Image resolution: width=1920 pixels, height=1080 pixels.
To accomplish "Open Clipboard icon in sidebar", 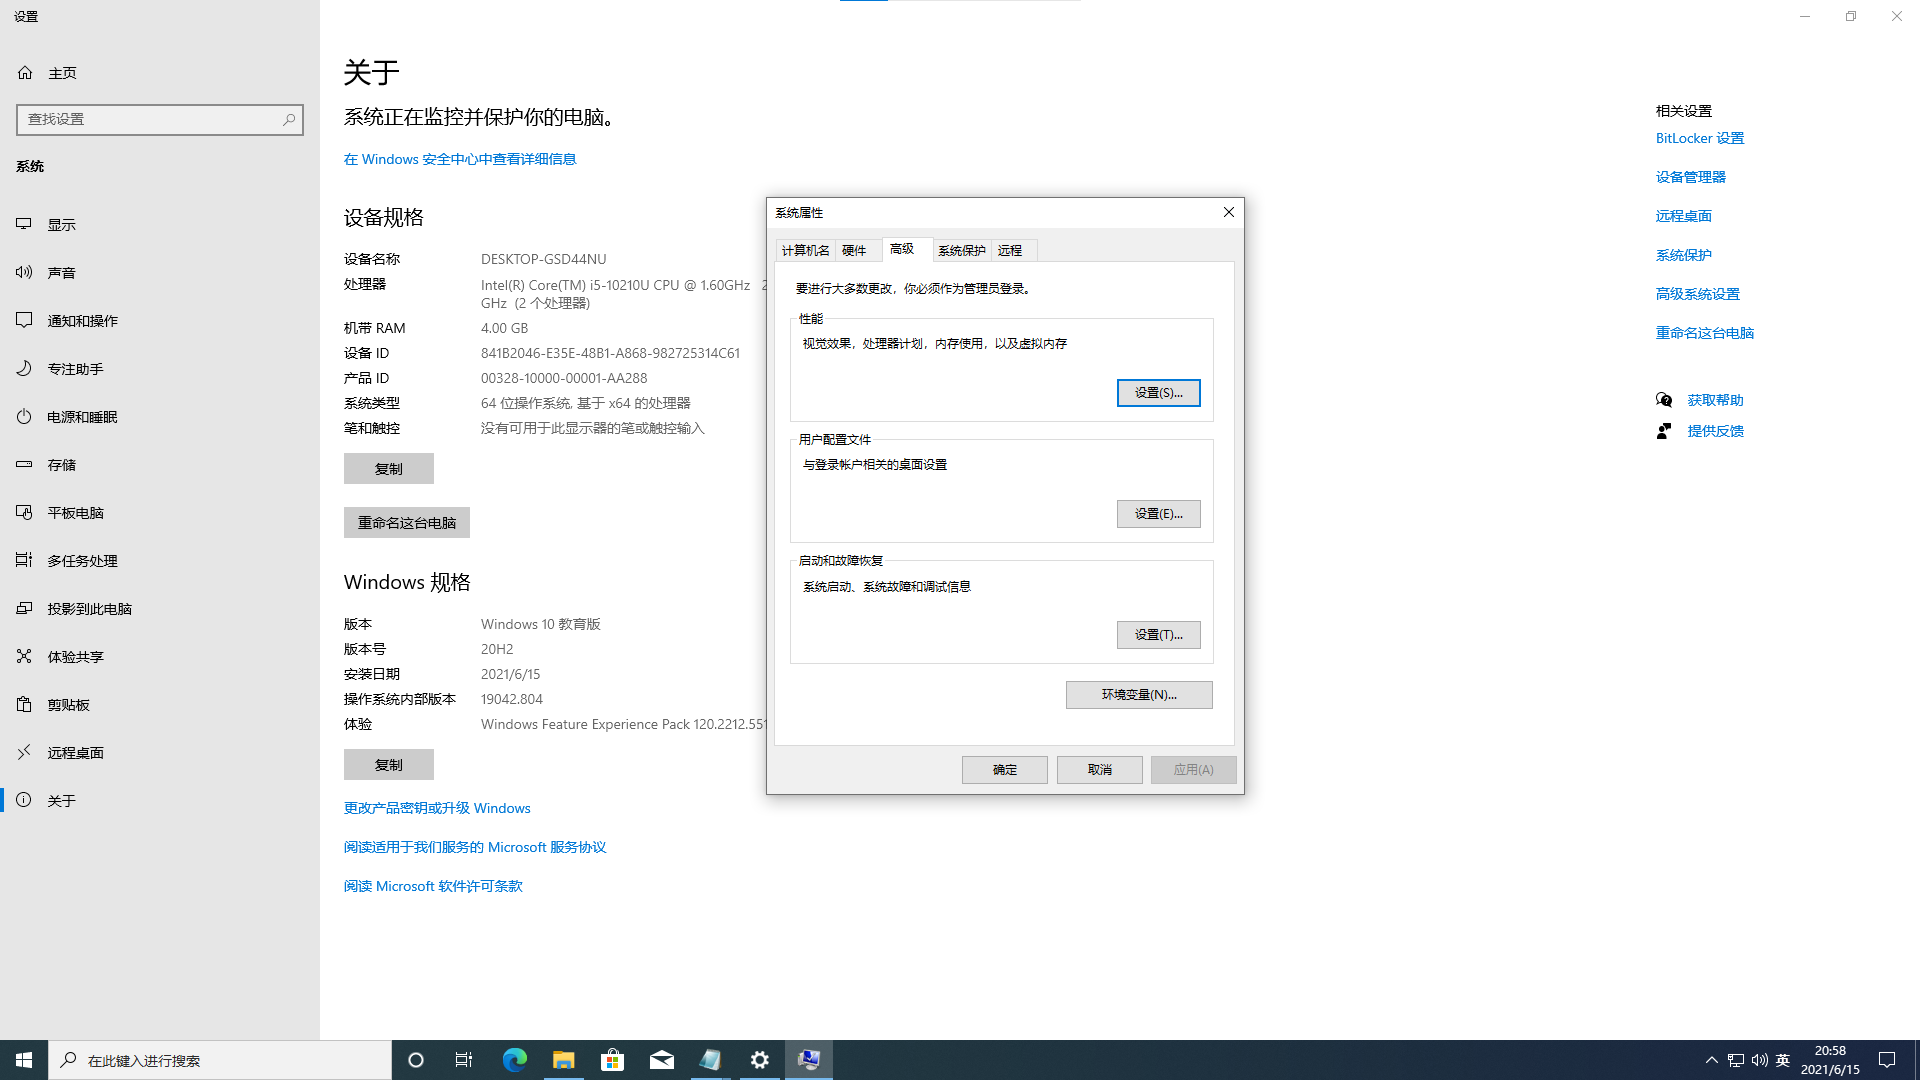I will coord(24,704).
